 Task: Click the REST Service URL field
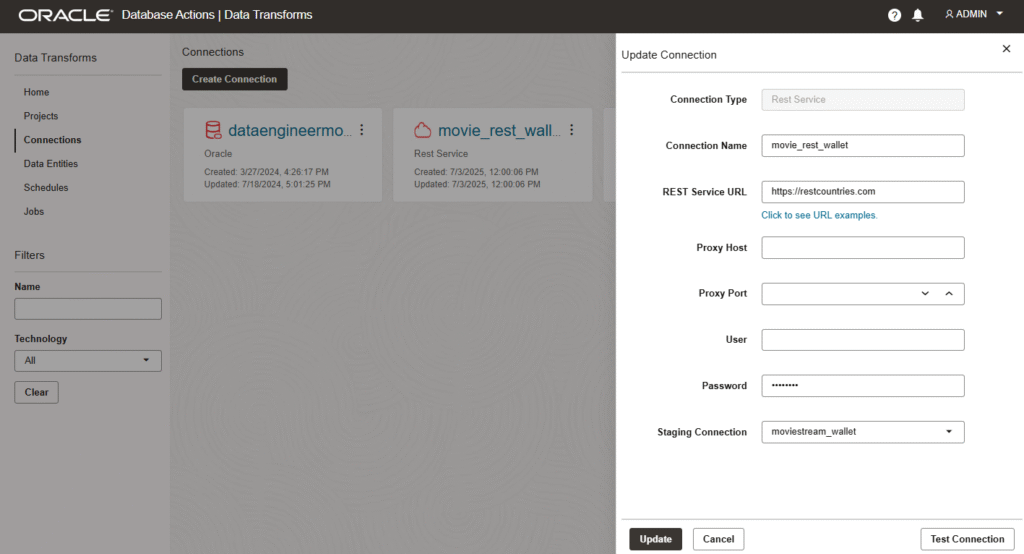pyautogui.click(x=862, y=191)
